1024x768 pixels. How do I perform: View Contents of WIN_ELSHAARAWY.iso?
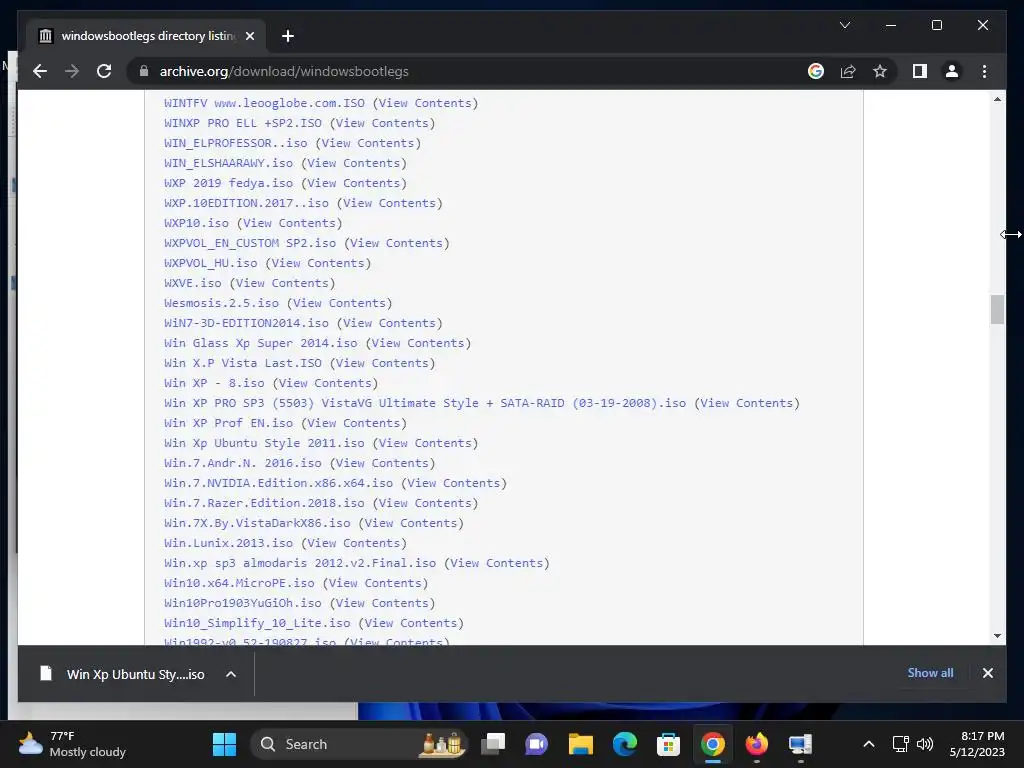tap(353, 163)
